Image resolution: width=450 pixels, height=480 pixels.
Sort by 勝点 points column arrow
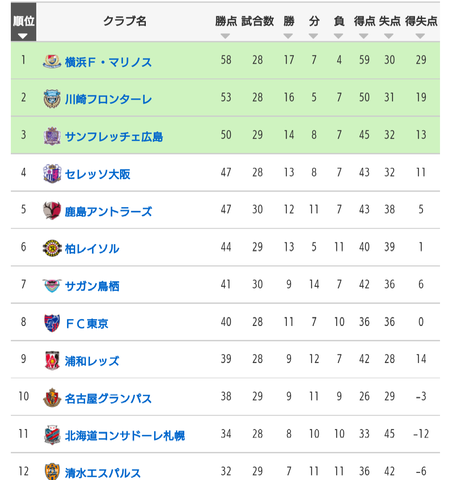pos(225,36)
